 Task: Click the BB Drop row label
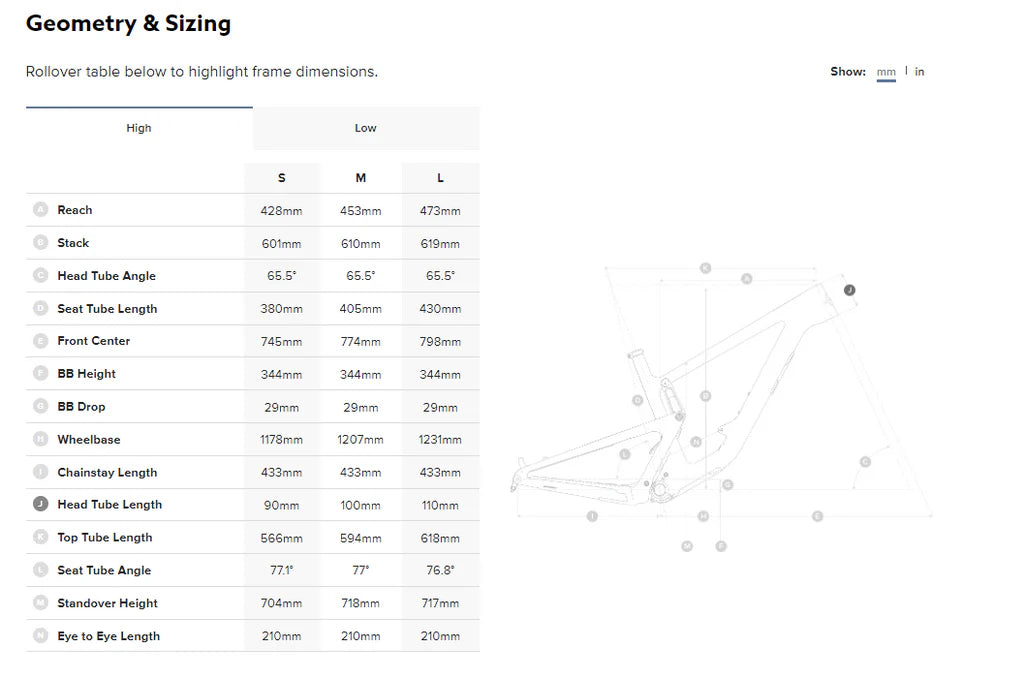[81, 407]
